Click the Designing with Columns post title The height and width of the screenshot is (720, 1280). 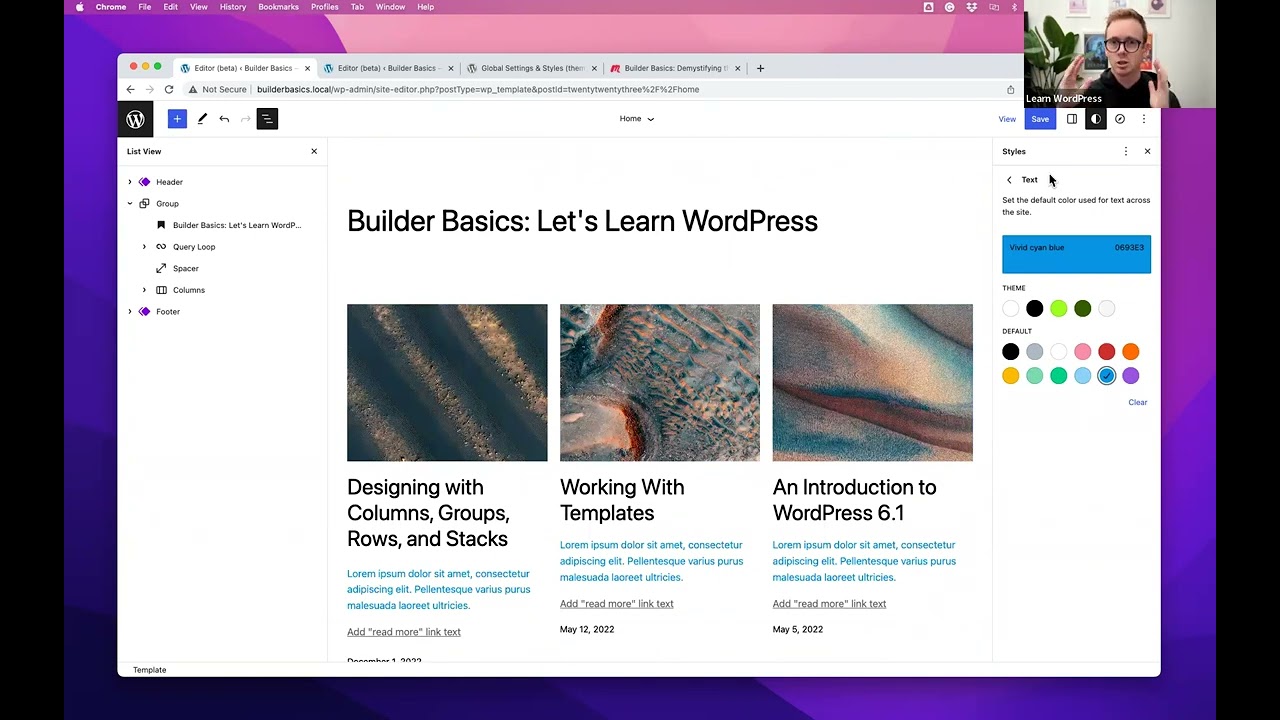coord(428,513)
